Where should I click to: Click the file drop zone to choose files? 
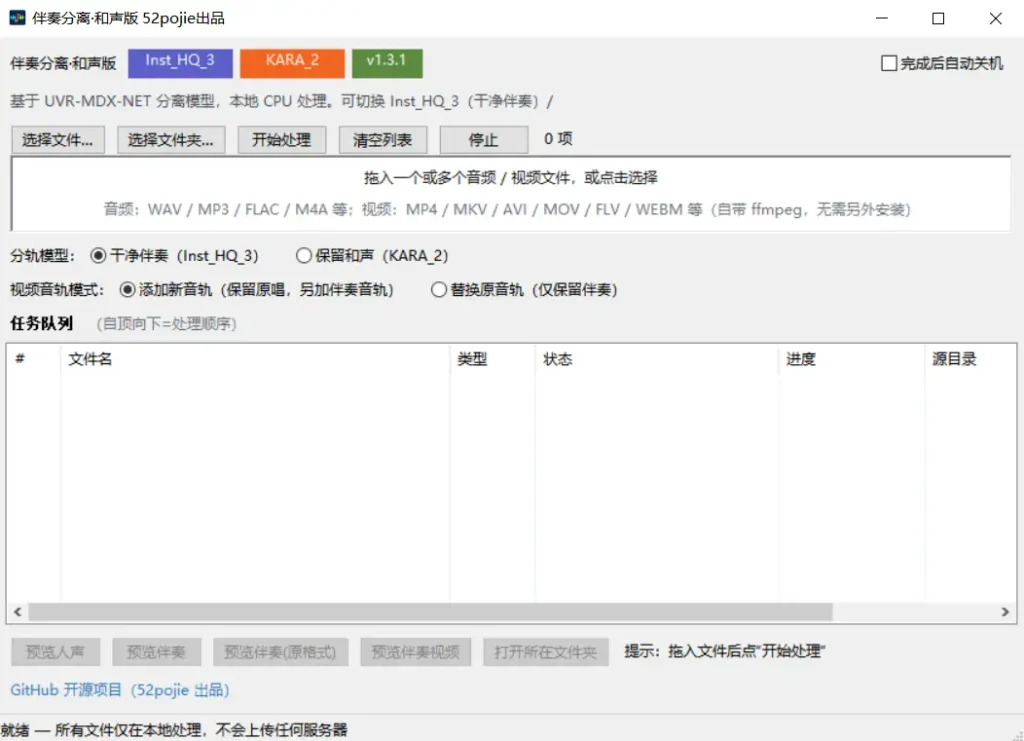(511, 193)
